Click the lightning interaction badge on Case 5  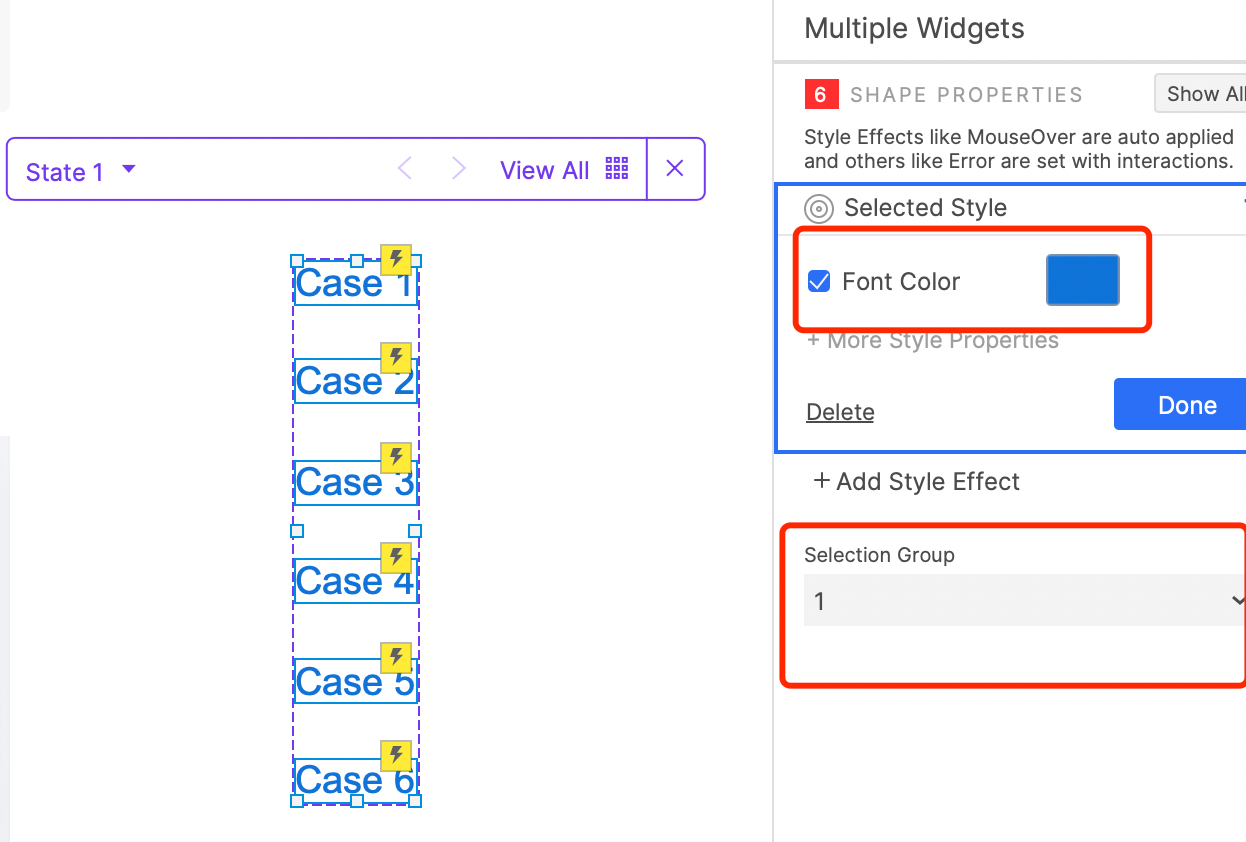[x=396, y=658]
